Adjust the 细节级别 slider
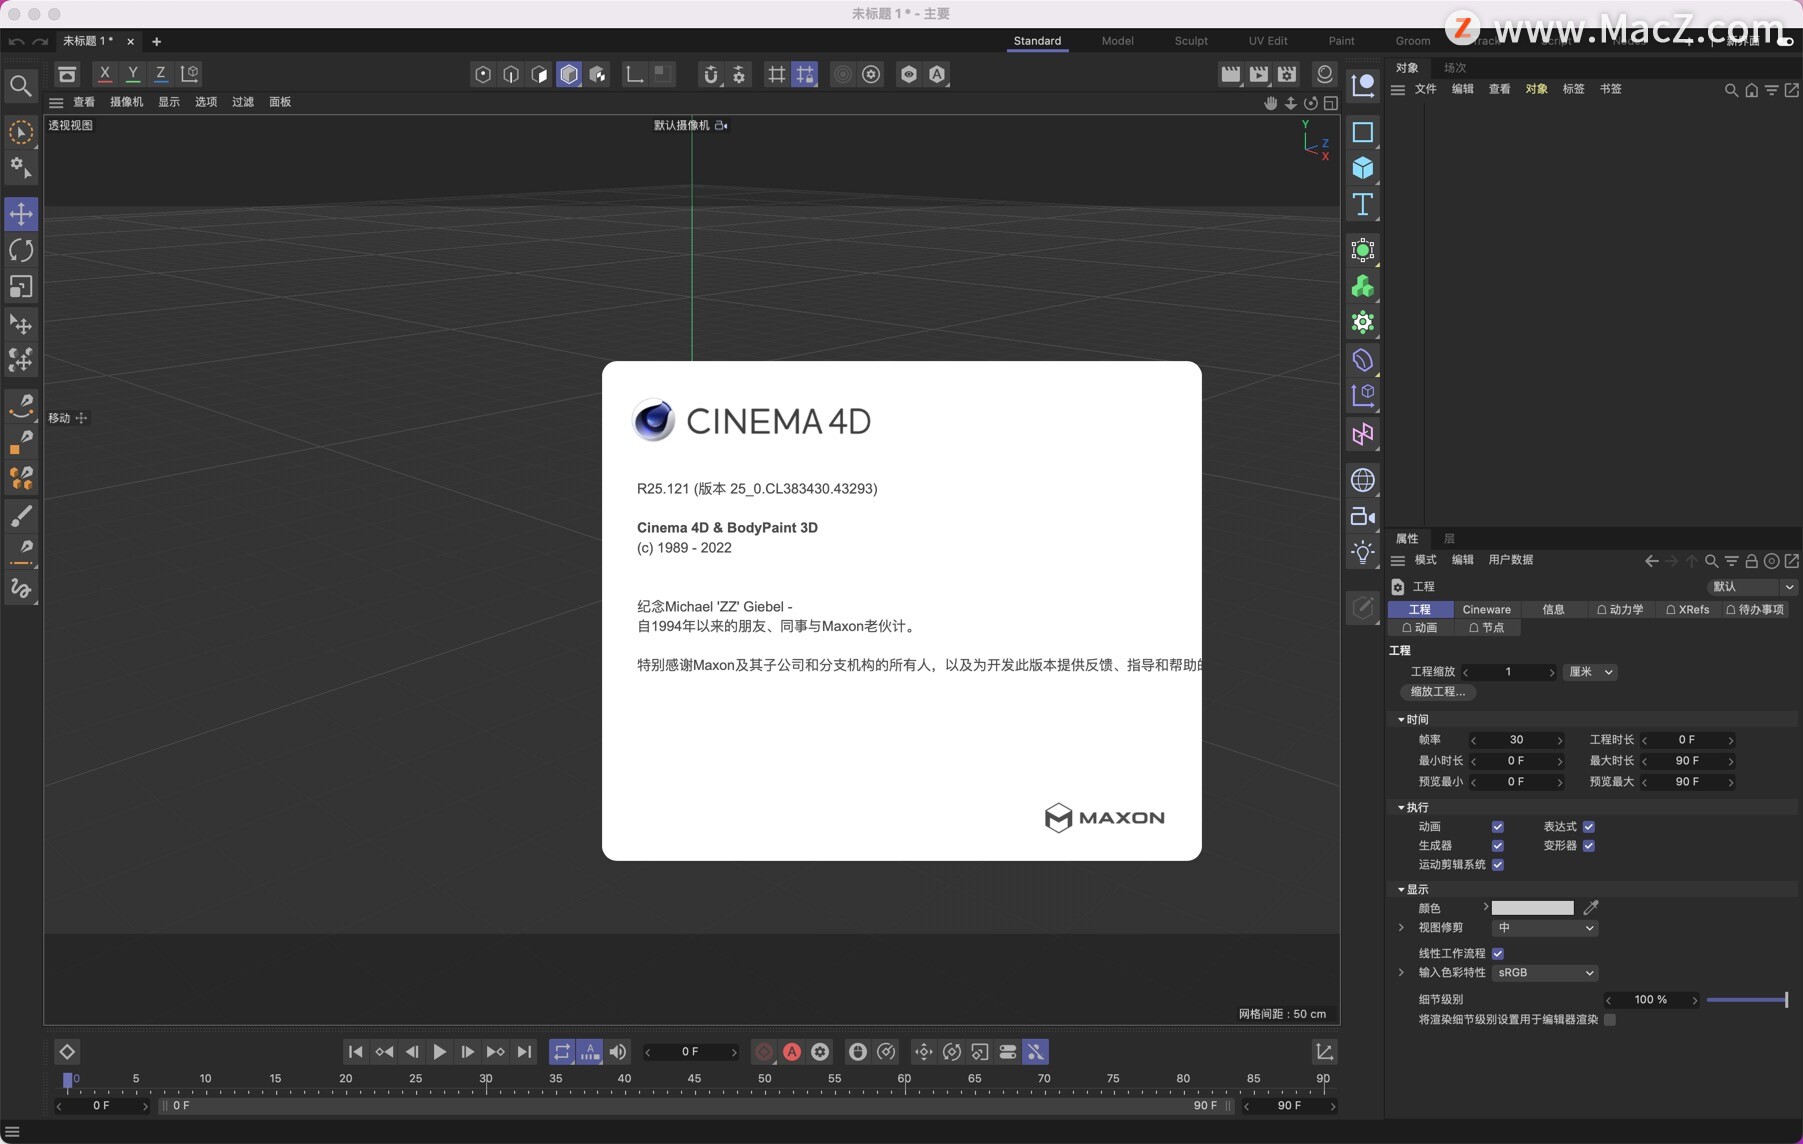The width and height of the screenshot is (1803, 1144). coord(1747,1000)
